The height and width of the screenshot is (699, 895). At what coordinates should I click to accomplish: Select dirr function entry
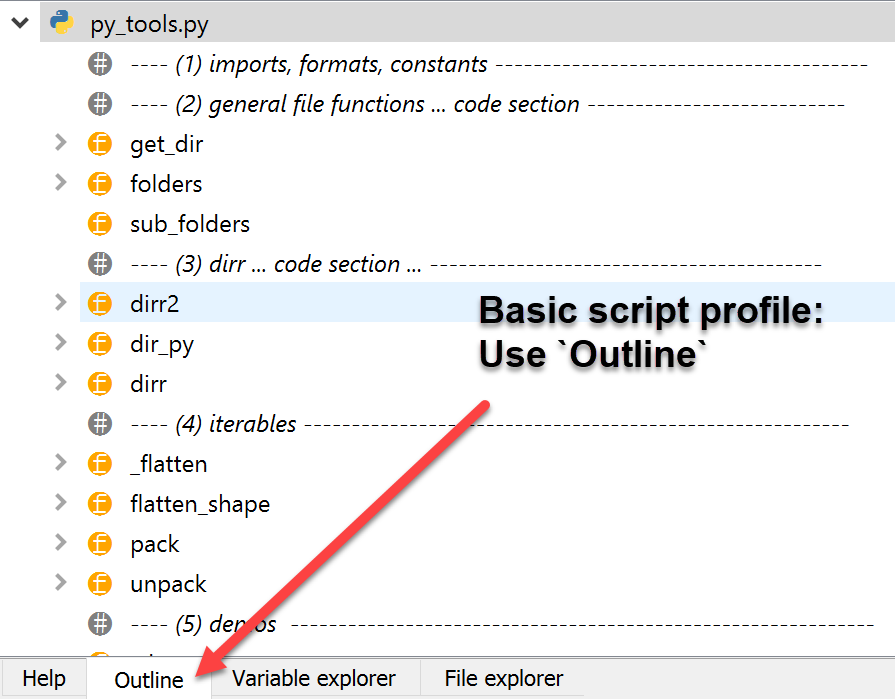click(148, 383)
